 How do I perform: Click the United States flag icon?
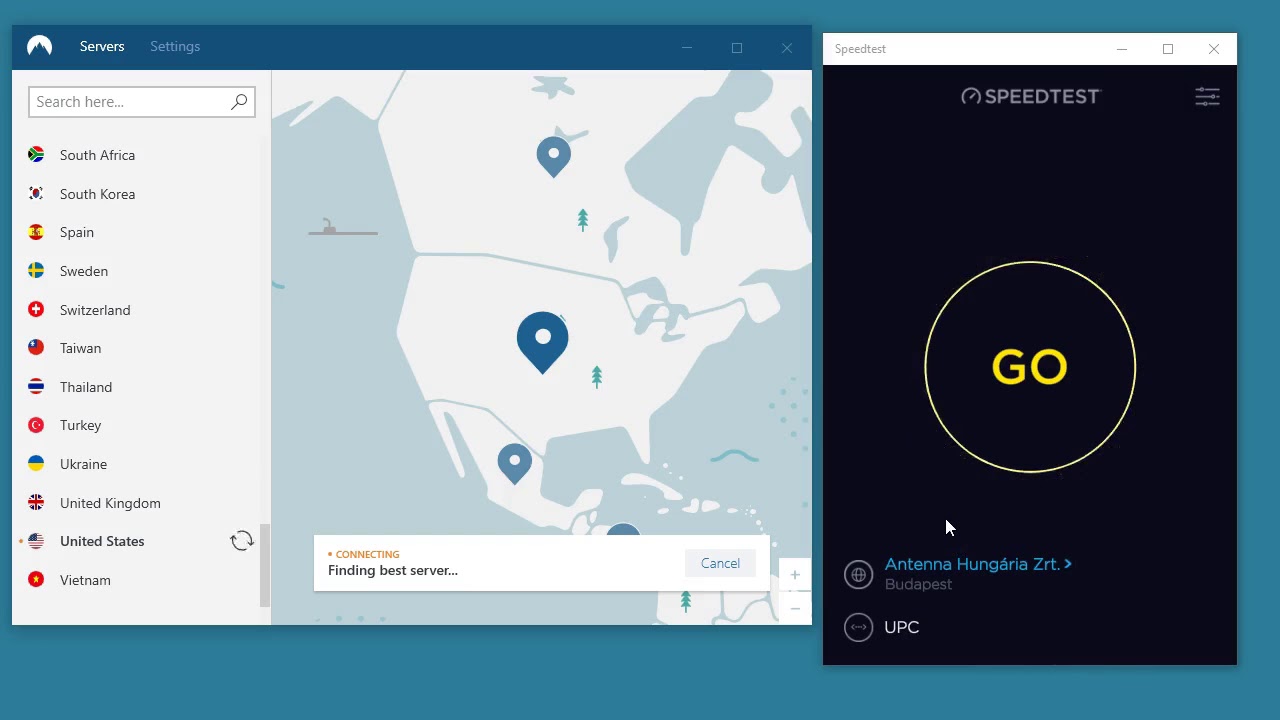tap(36, 541)
